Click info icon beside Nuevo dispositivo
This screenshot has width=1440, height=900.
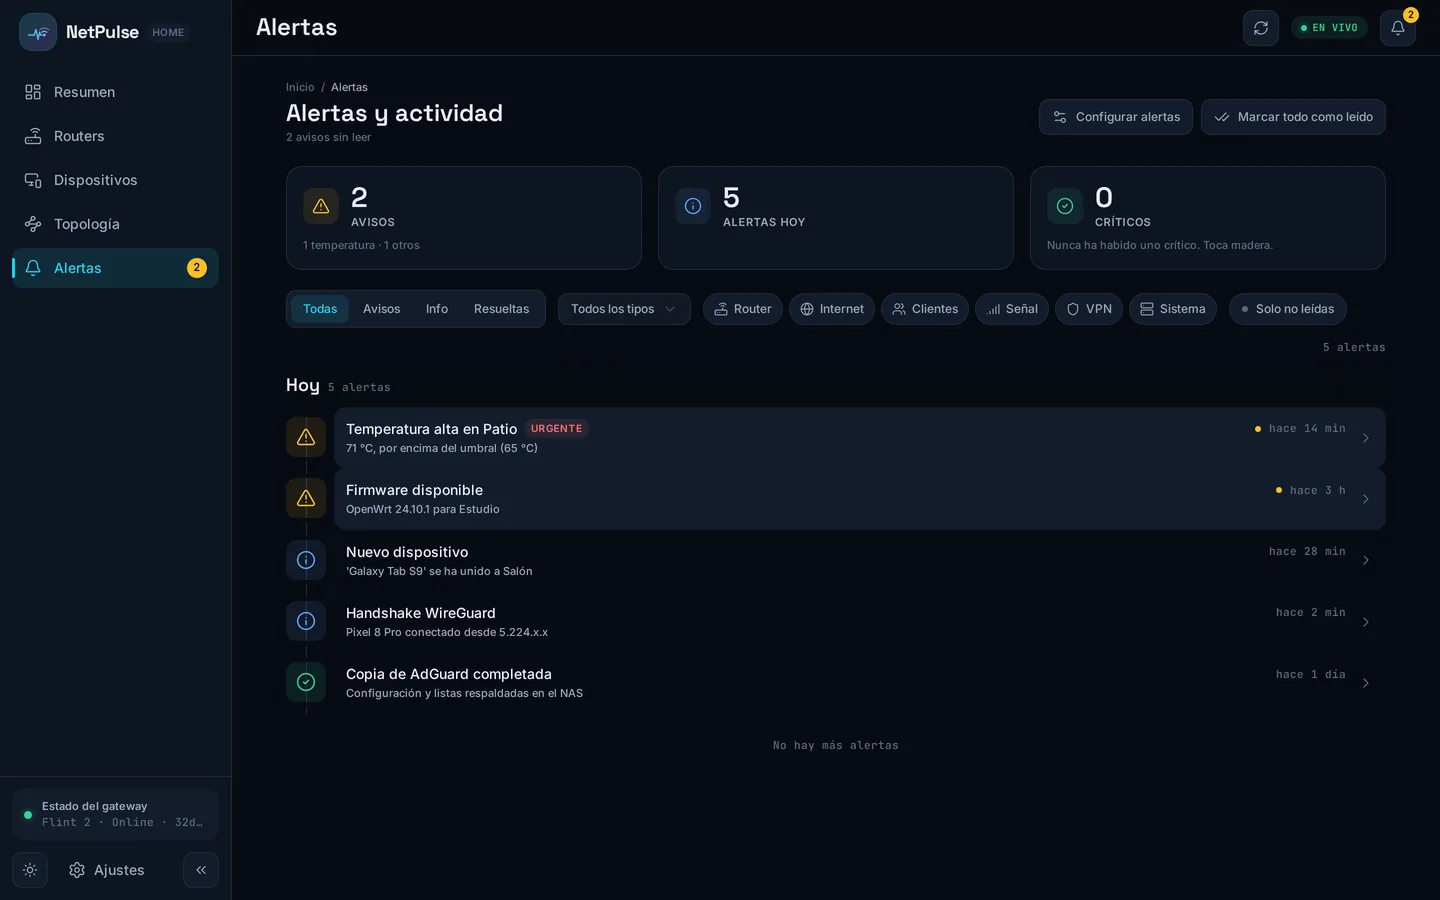(306, 560)
